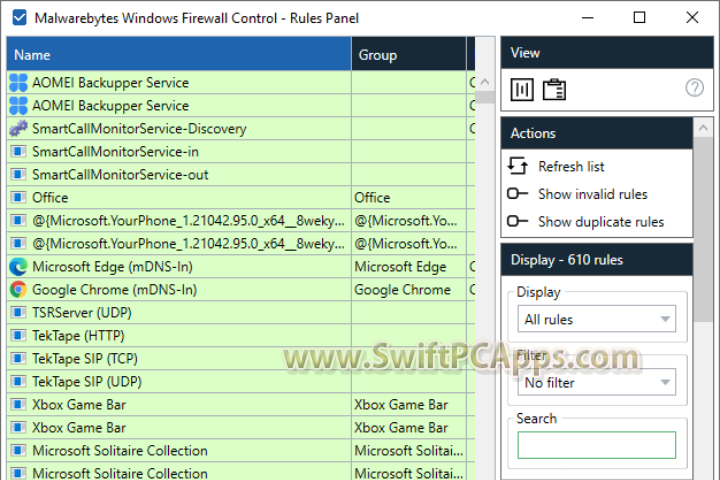The width and height of the screenshot is (720, 480).
Task: Click the gear icon of SmartCallMonitorService-Discovery
Action: pyautogui.click(x=18, y=129)
